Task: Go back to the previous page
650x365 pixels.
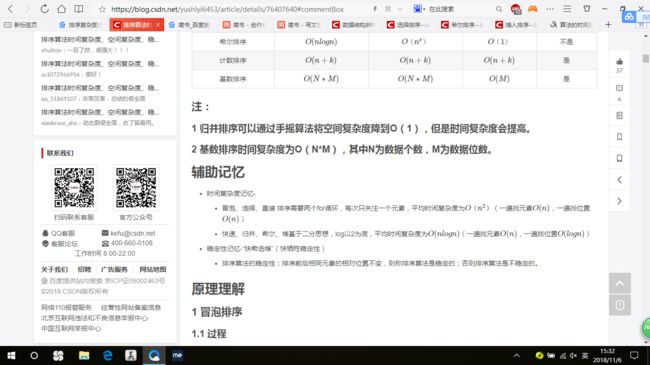Action: (x=11, y=9)
